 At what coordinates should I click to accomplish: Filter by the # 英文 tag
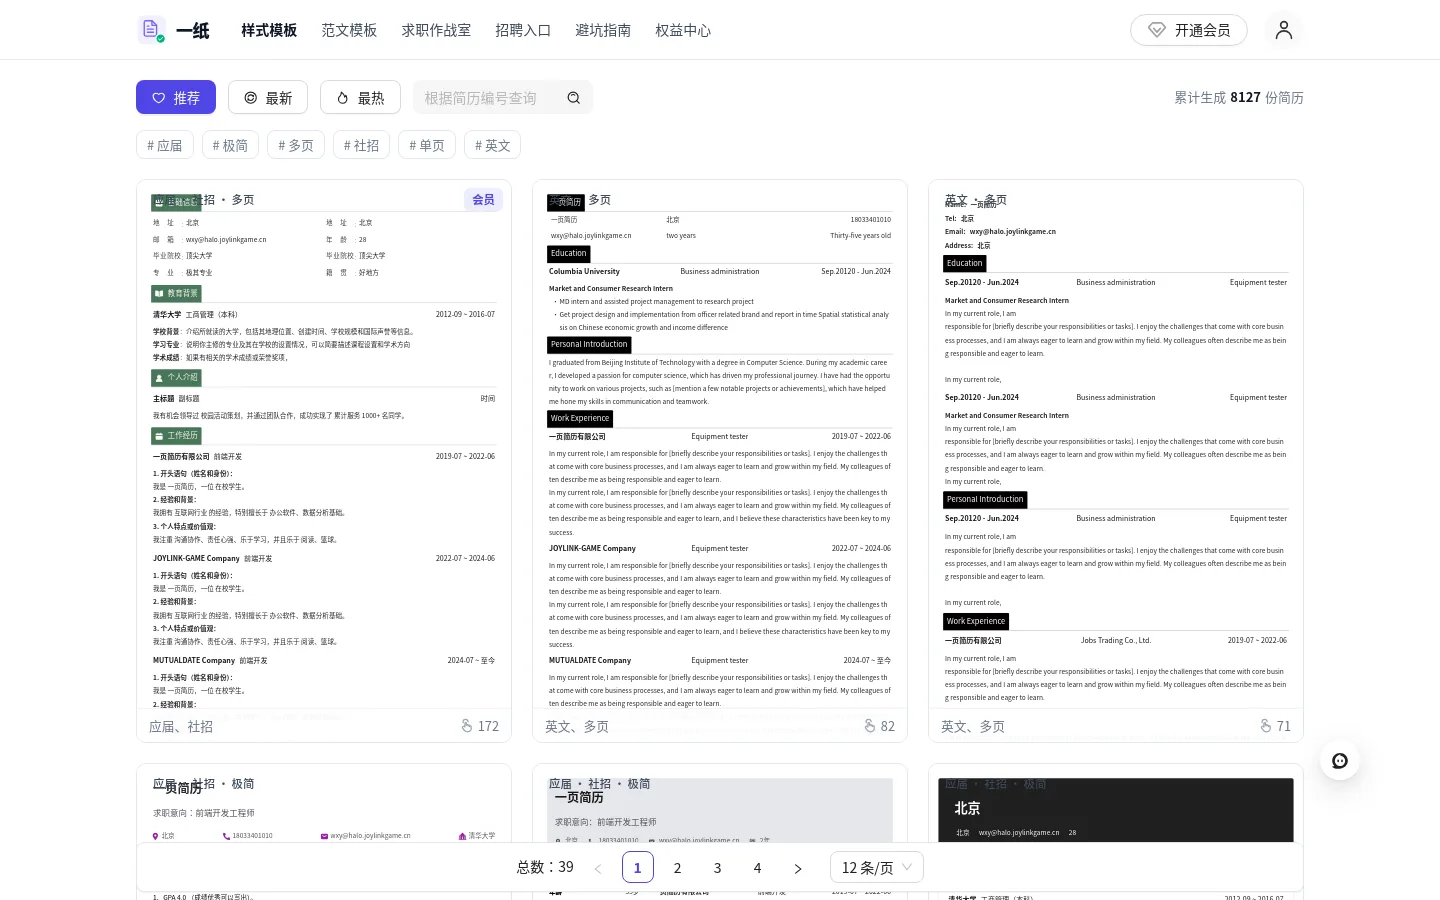[x=492, y=145]
